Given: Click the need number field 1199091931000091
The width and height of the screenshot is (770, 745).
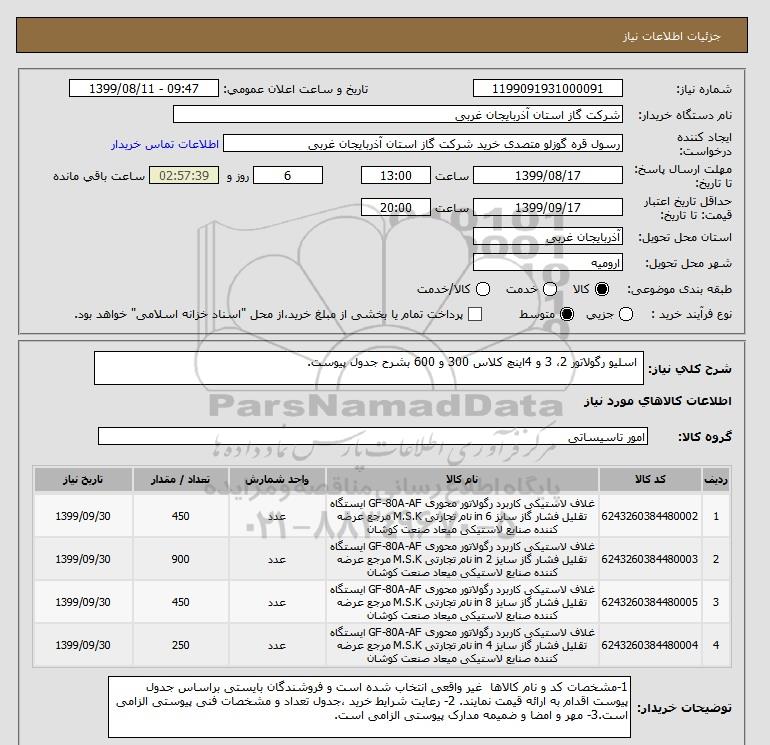Looking at the screenshot, I should 548,88.
